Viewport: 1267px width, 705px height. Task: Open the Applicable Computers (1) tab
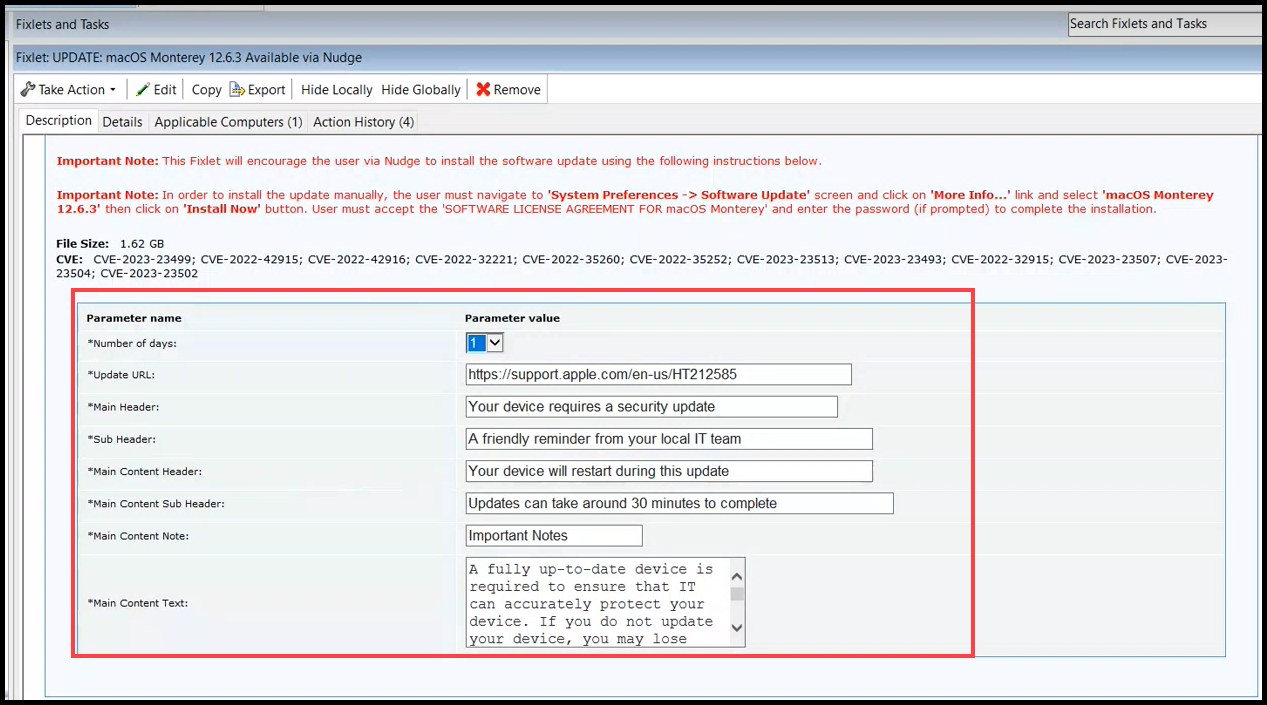[x=228, y=122]
